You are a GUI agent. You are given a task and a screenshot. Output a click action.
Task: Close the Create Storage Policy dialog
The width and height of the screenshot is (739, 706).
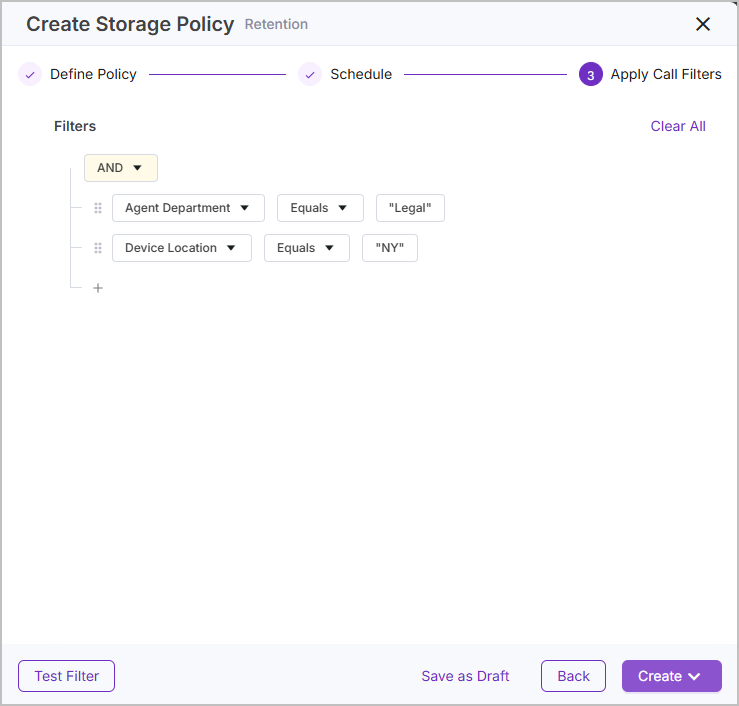click(702, 24)
